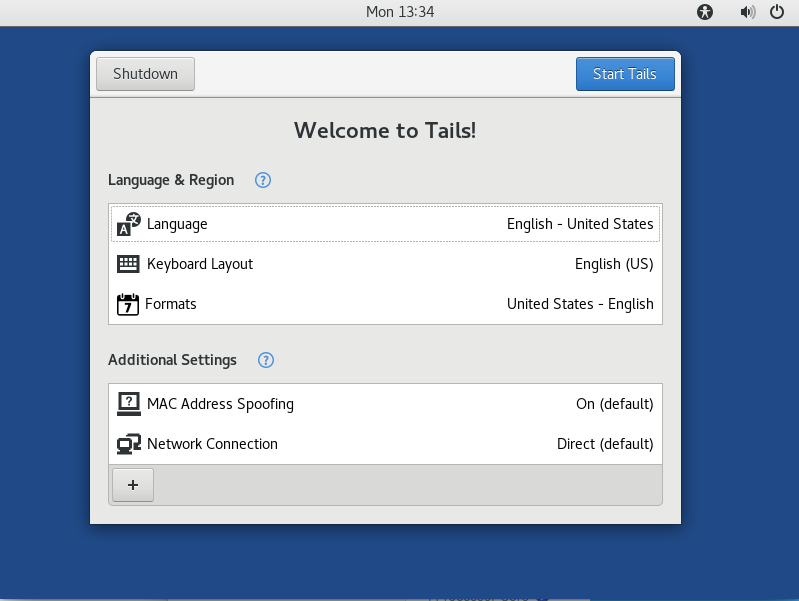Click the Keyboard Layout icon

click(x=128, y=264)
